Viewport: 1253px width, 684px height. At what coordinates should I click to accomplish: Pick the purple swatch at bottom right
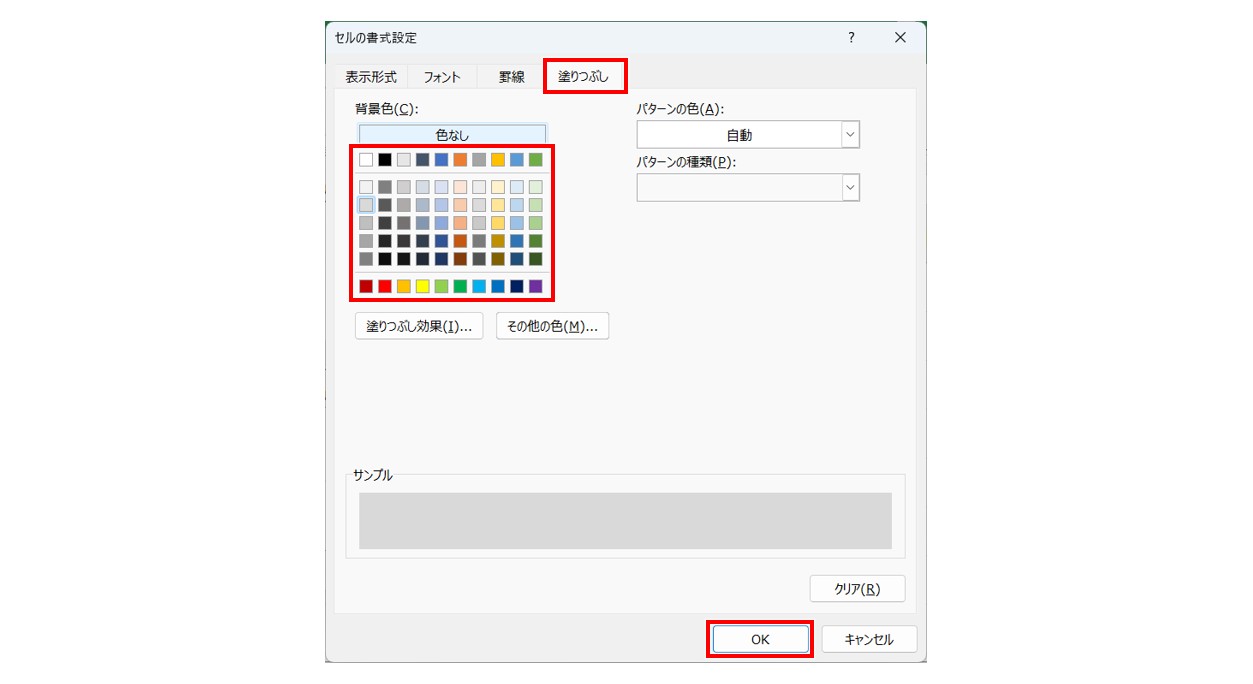536,286
